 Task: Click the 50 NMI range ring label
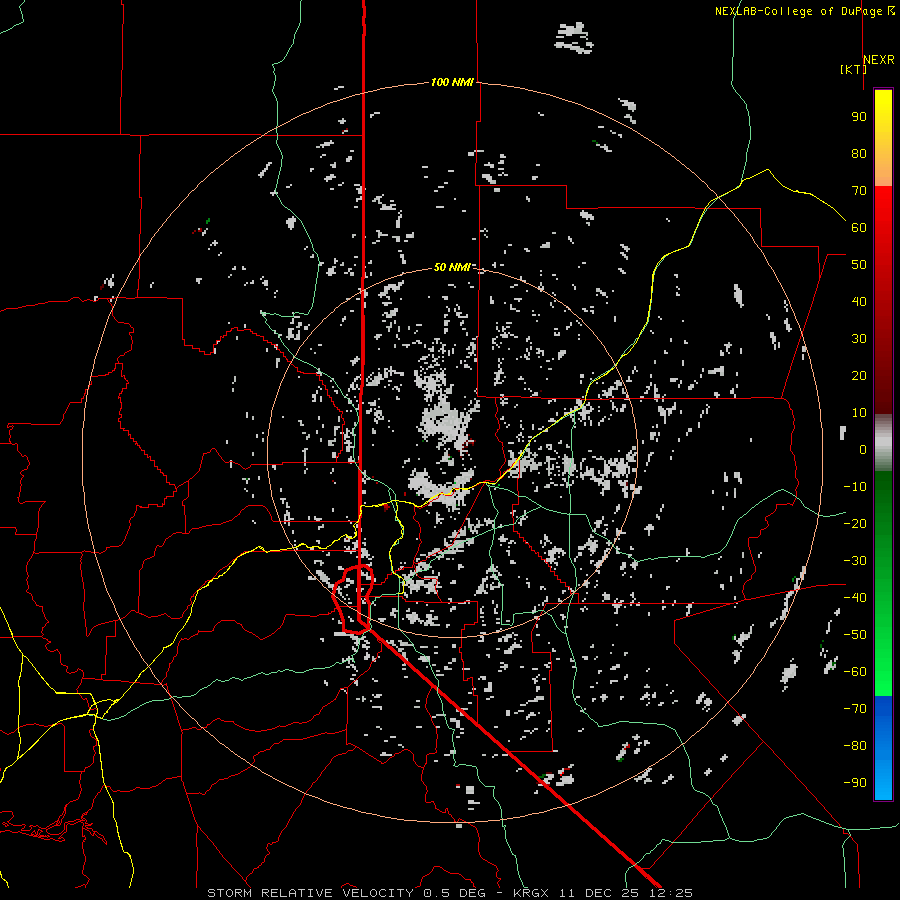click(452, 267)
